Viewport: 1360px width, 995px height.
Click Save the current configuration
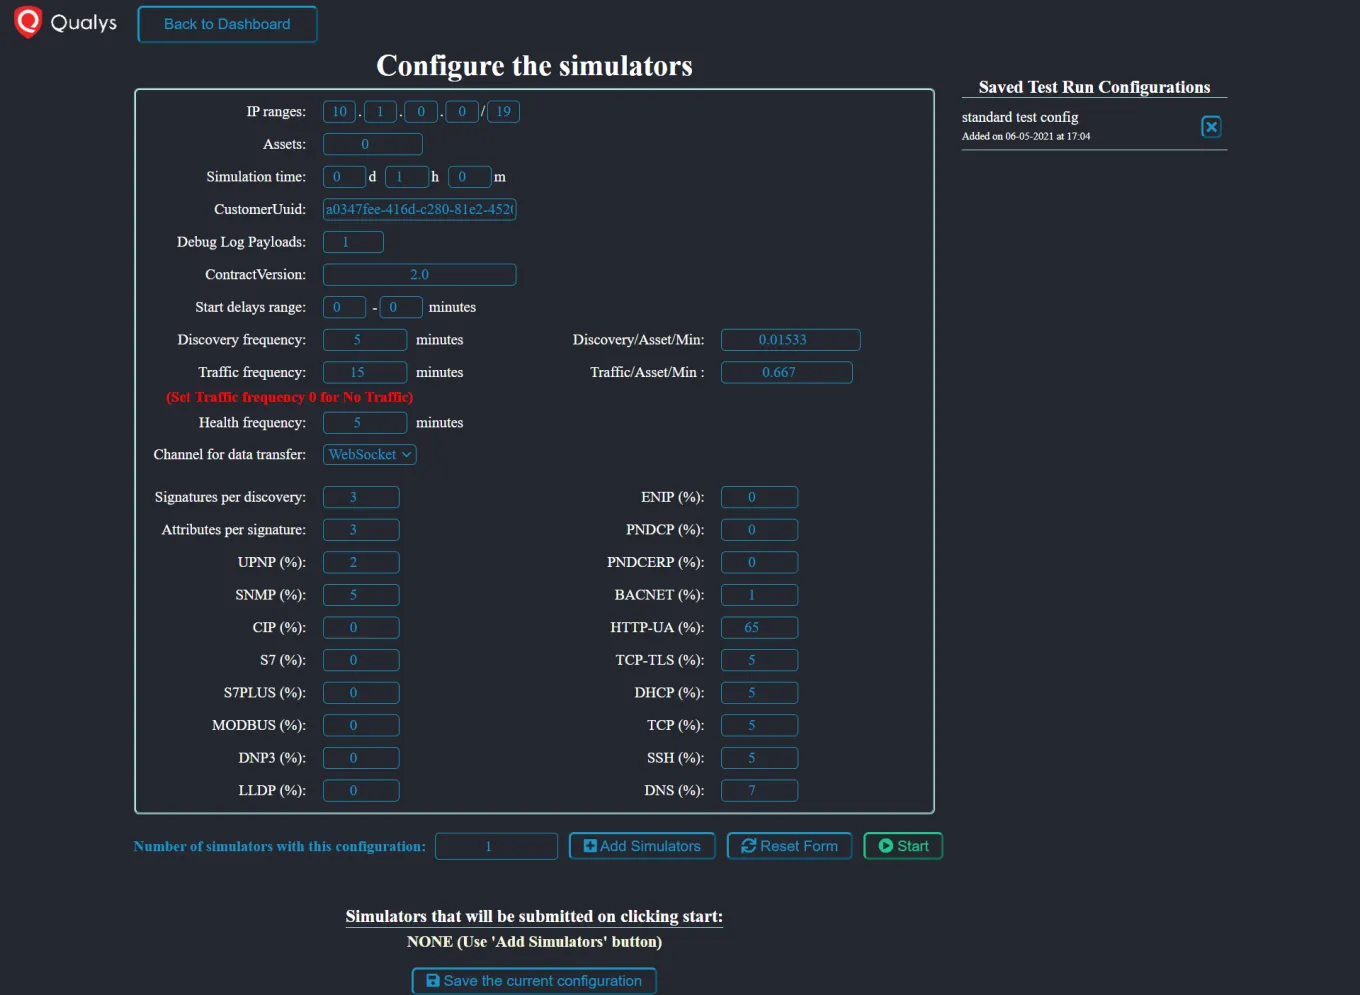(534, 980)
